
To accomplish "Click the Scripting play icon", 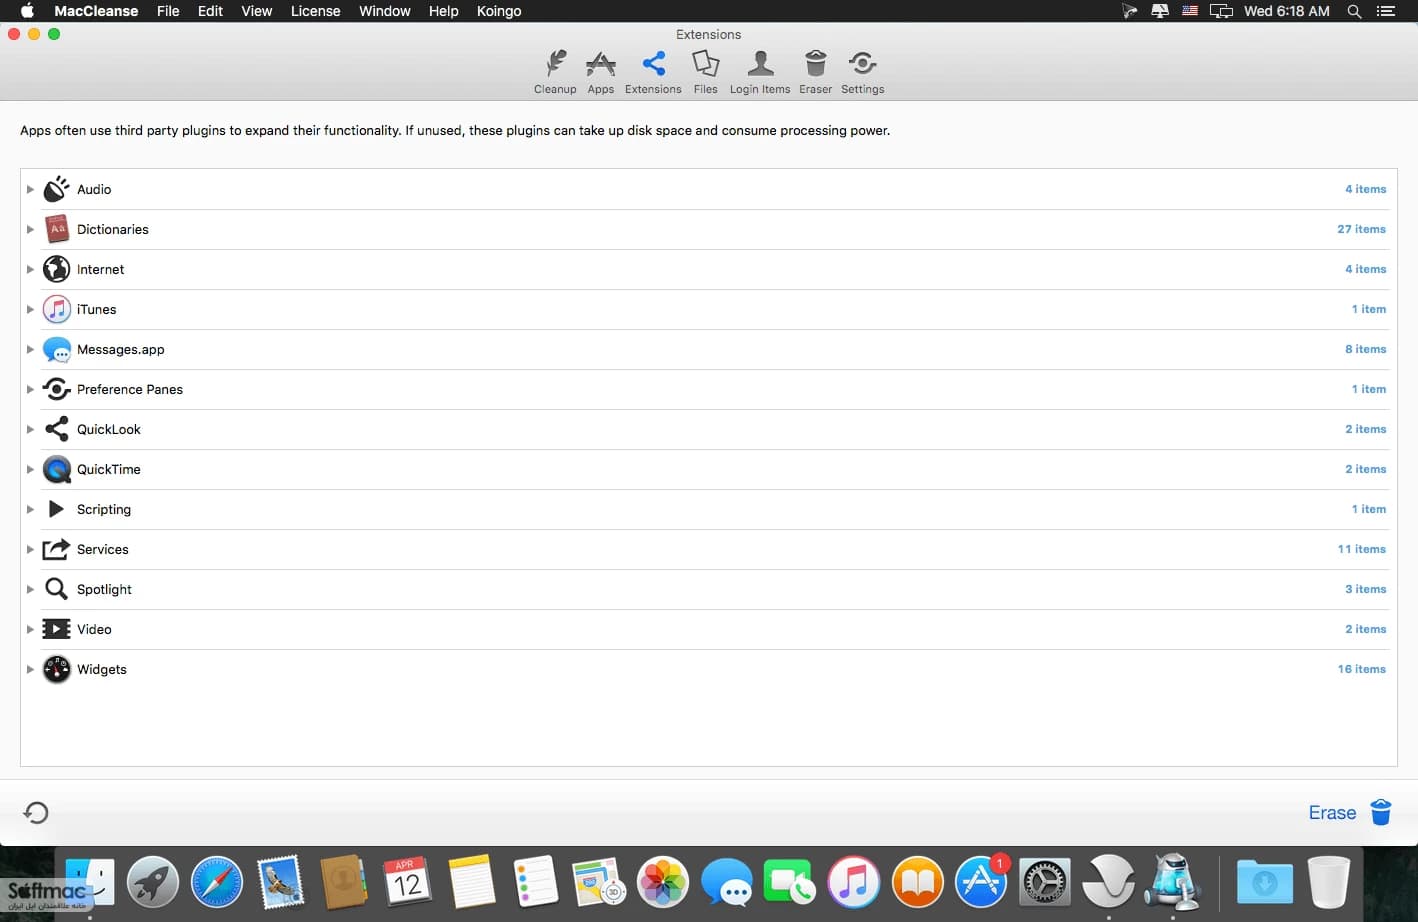I will click(x=57, y=509).
